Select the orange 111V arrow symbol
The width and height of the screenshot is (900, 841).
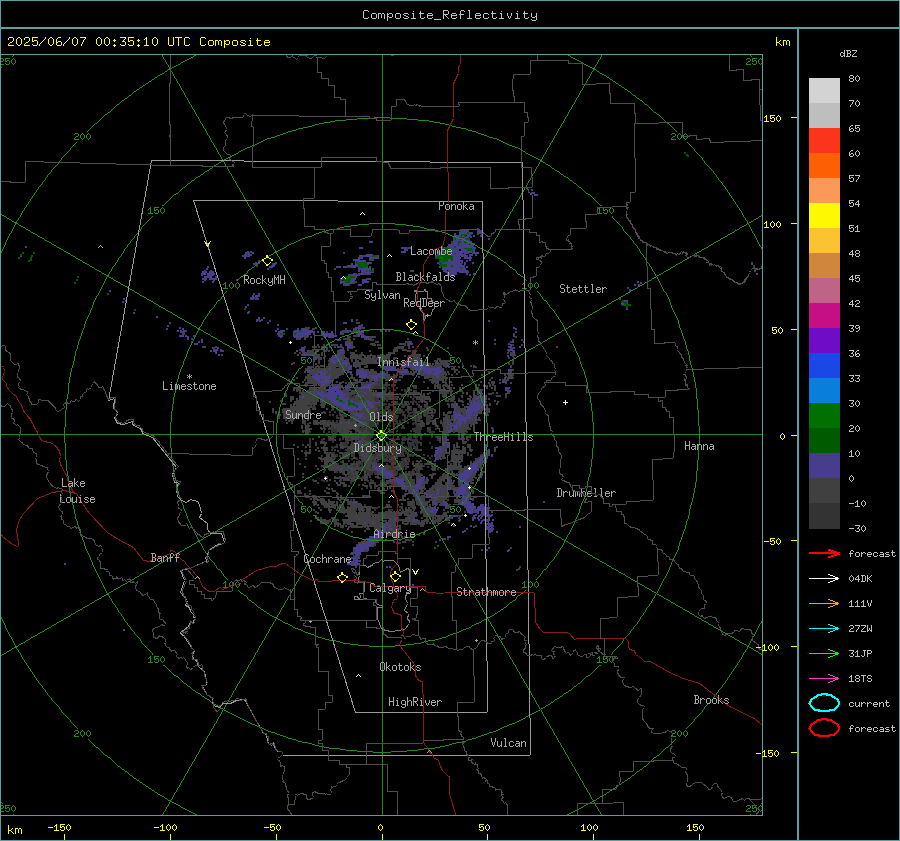(824, 603)
